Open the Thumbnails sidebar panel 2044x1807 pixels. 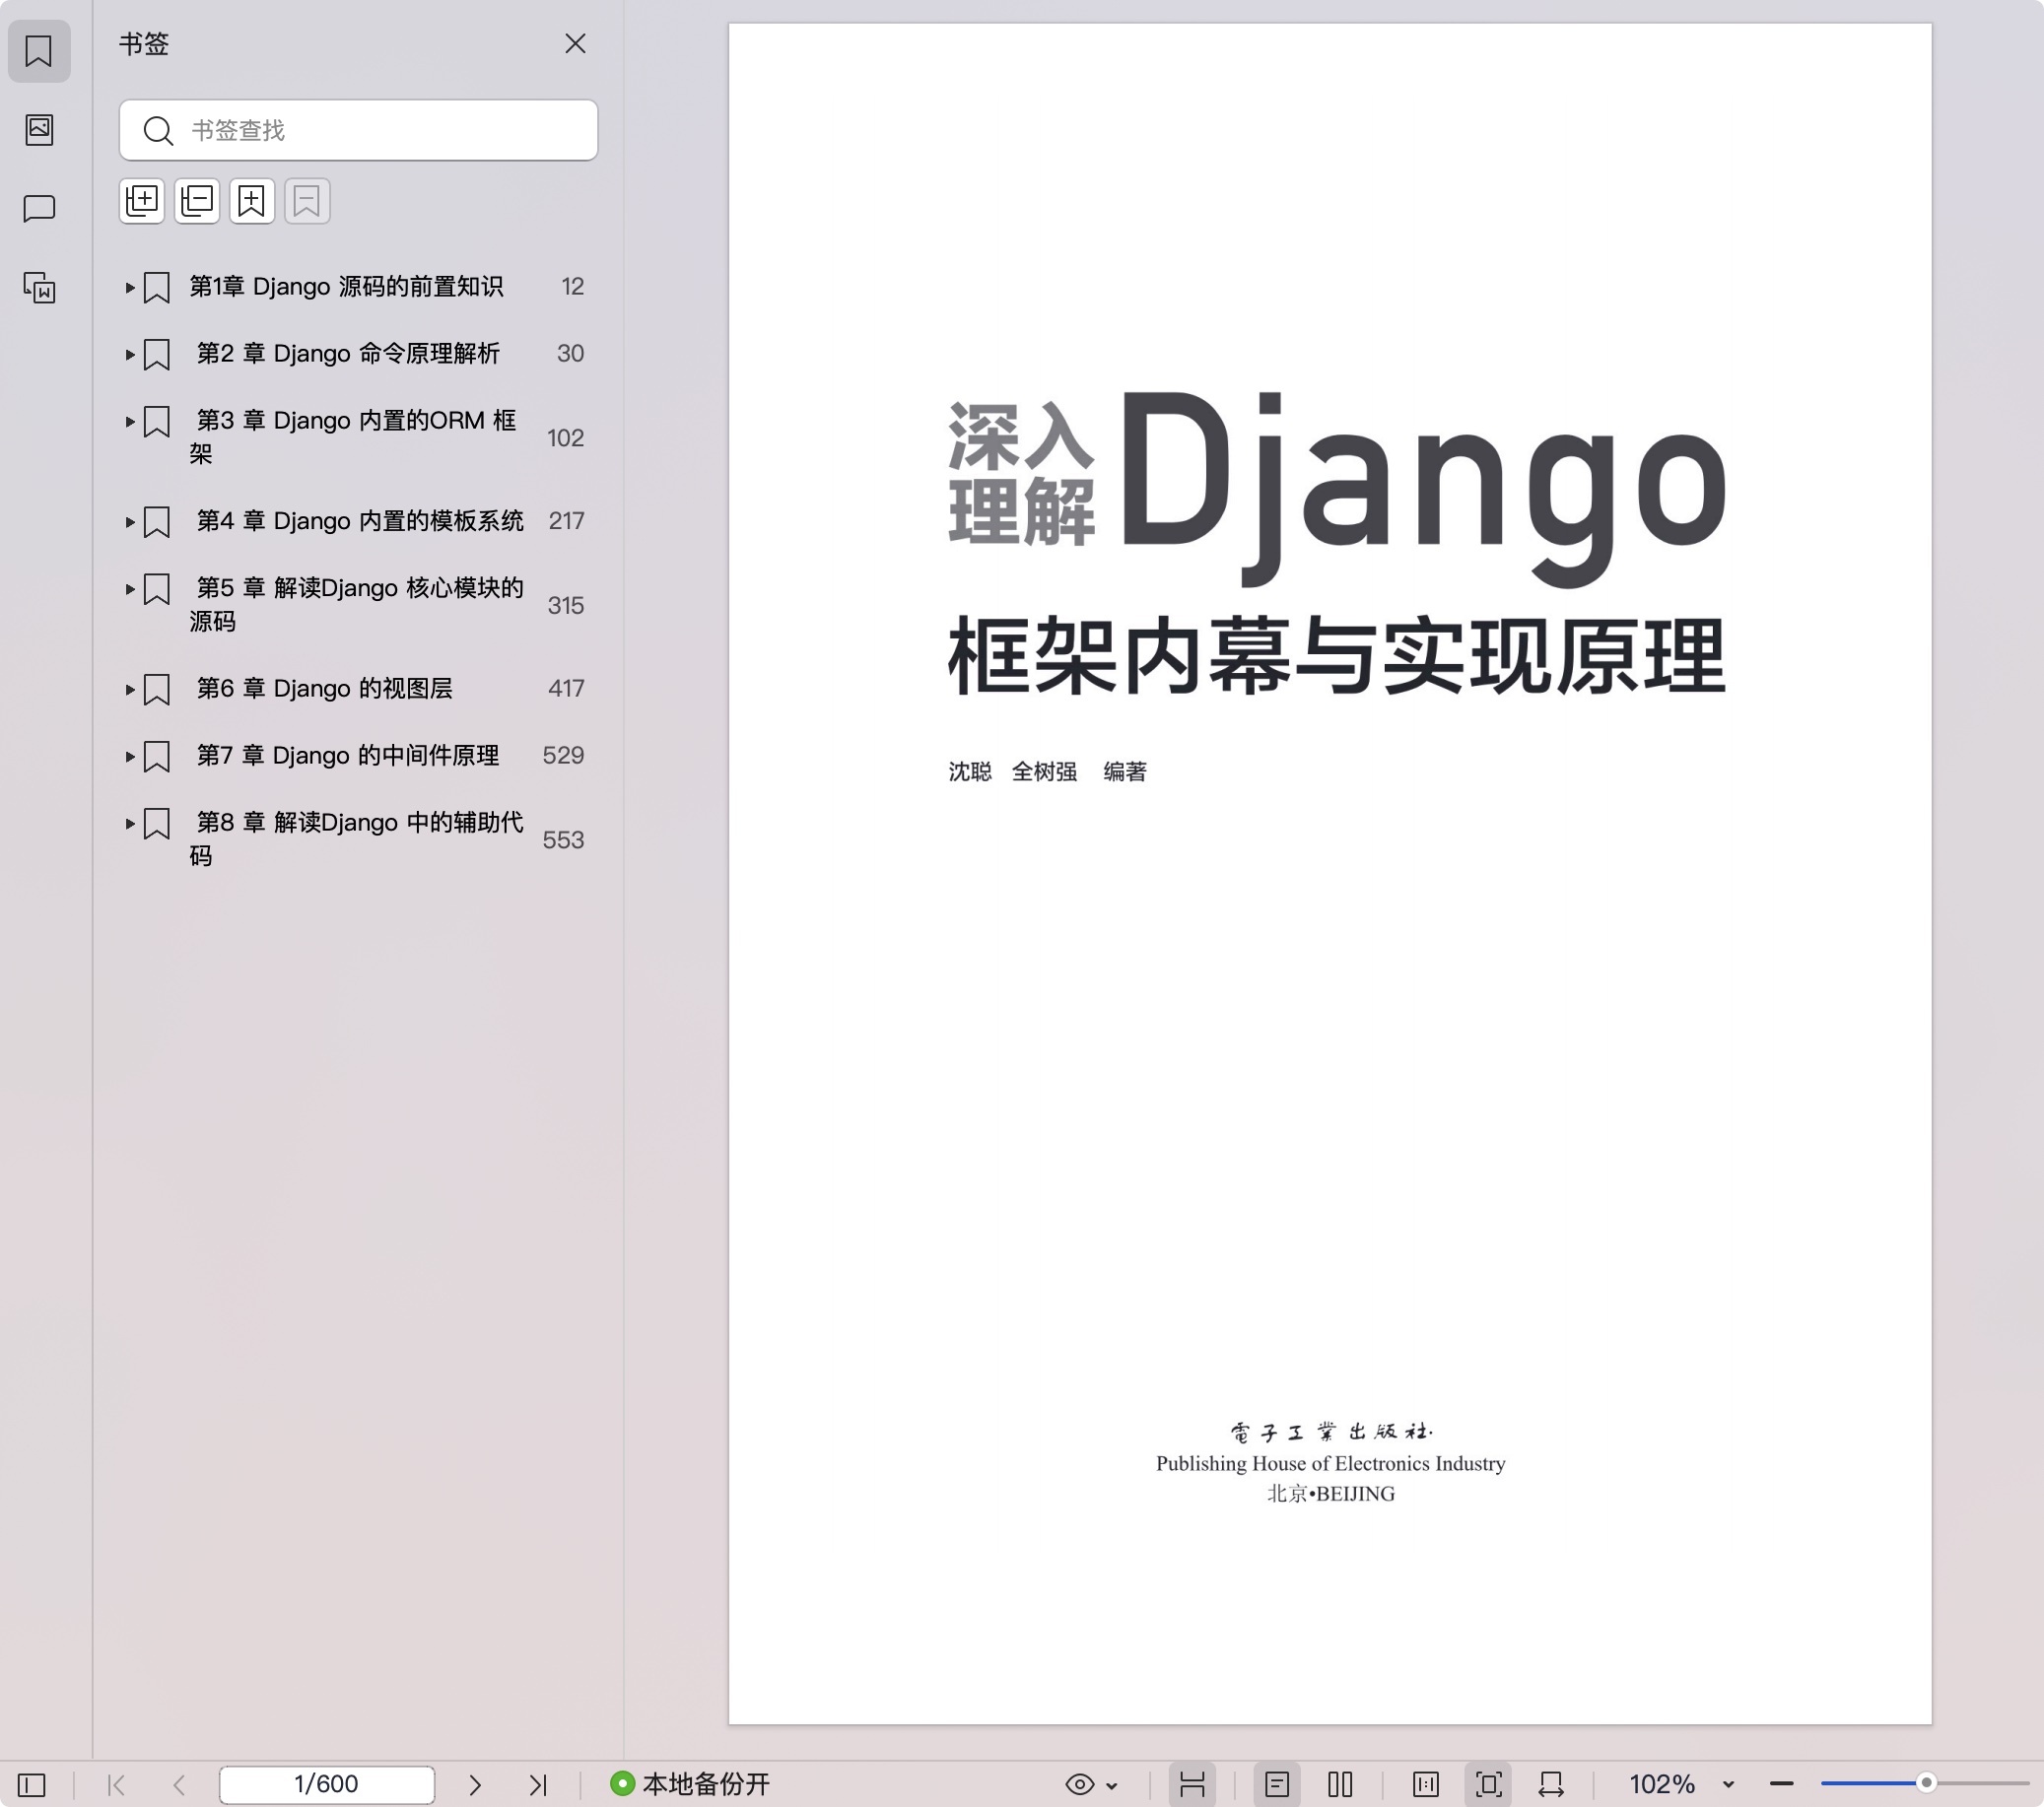[39, 130]
